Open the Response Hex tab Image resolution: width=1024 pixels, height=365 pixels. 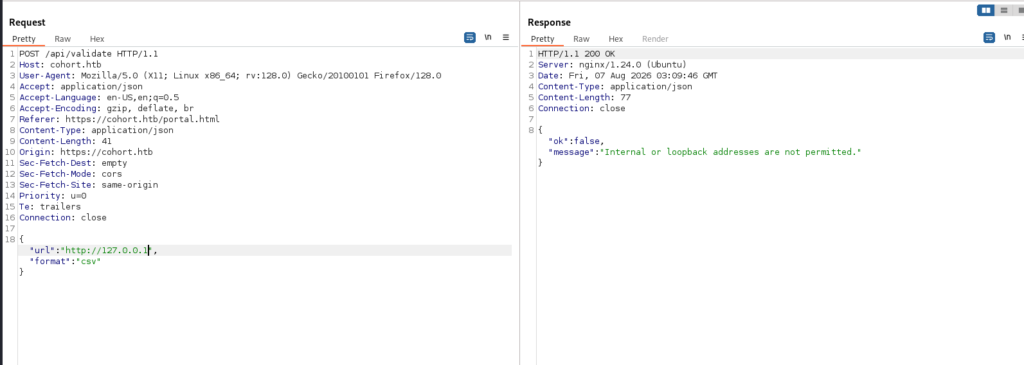[x=616, y=39]
